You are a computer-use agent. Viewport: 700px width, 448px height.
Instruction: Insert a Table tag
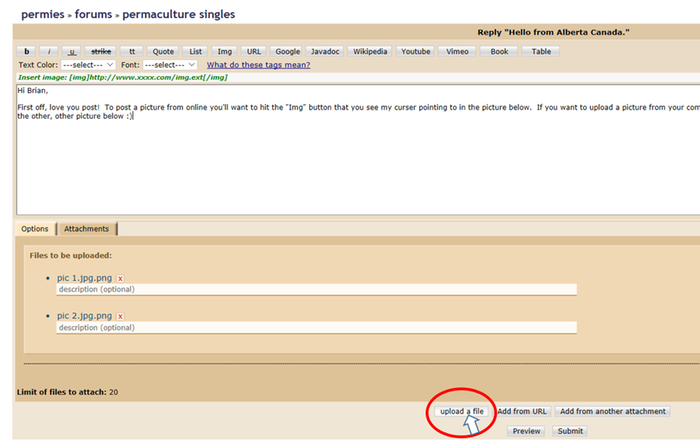541,51
